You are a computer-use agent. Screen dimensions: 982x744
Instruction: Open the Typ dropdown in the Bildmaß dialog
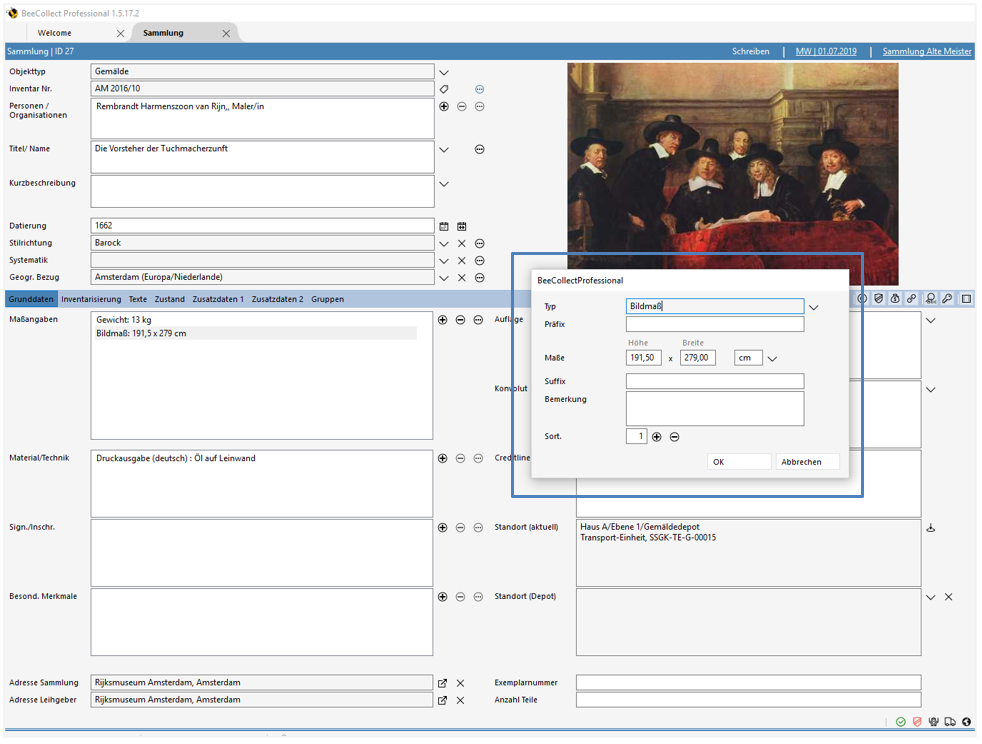(x=814, y=307)
